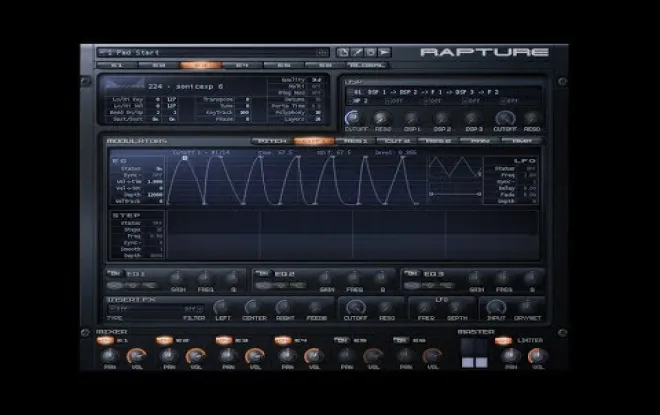Viewport: 660px width, 415px height.
Task: Select the AMP modulator tab
Action: (522, 141)
